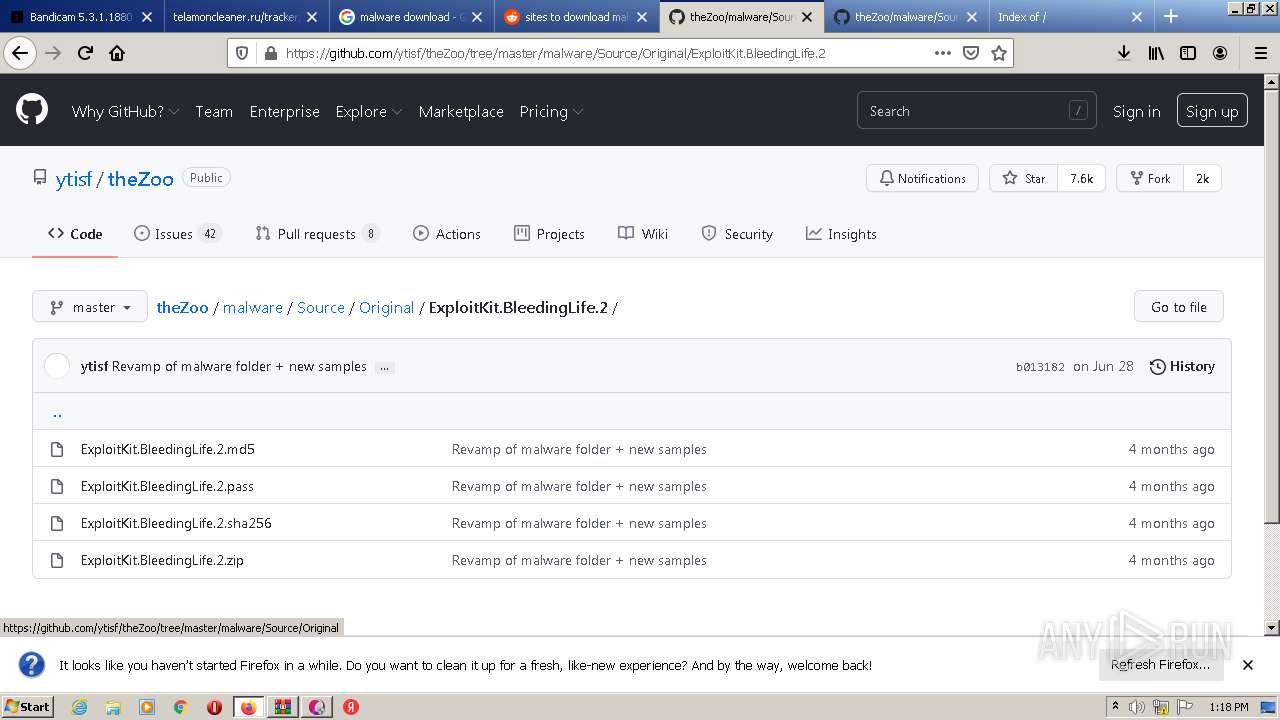
Task: Click Notifications button
Action: pyautogui.click(x=922, y=178)
